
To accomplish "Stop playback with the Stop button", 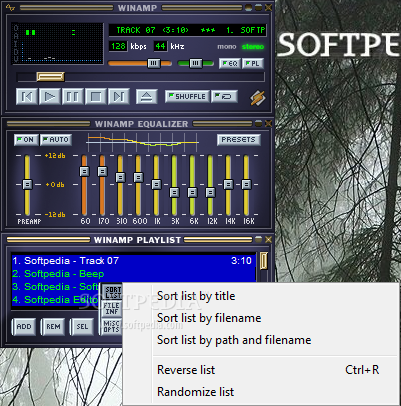I will (x=96, y=97).
